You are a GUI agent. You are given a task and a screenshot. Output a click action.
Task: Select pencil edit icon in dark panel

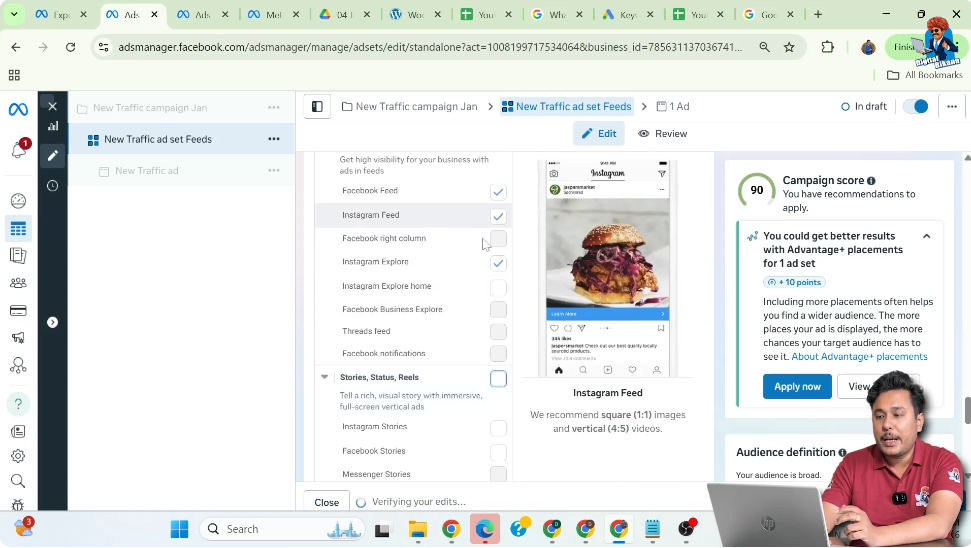[53, 155]
